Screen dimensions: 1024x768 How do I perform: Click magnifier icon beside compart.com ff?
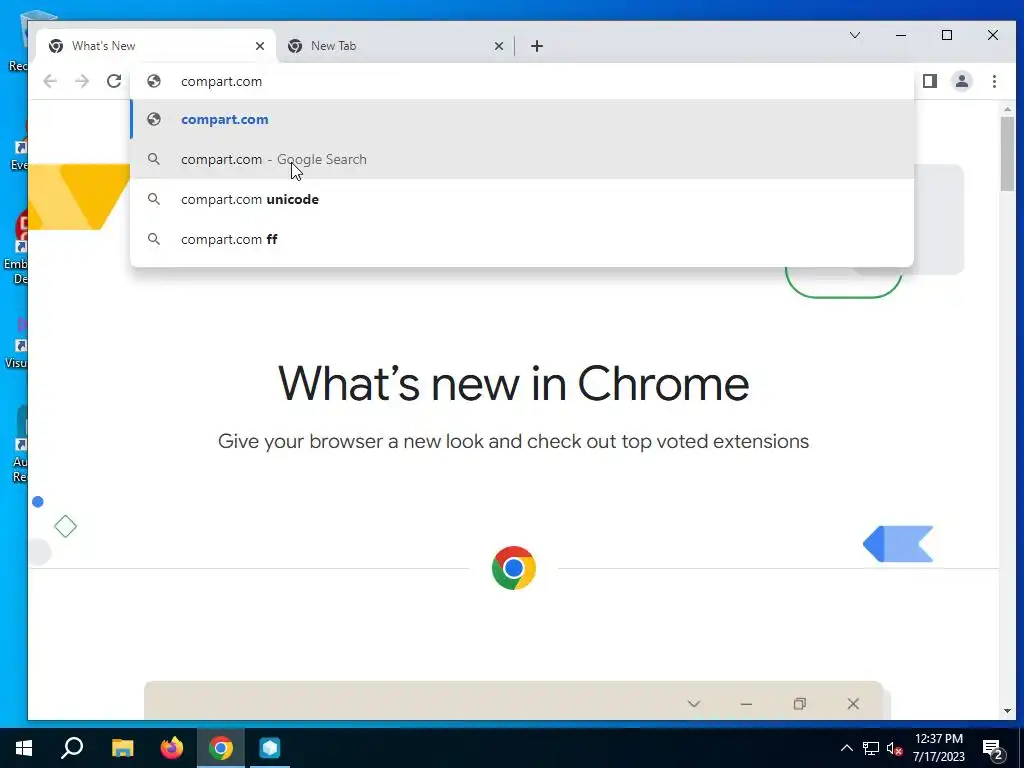click(x=154, y=239)
